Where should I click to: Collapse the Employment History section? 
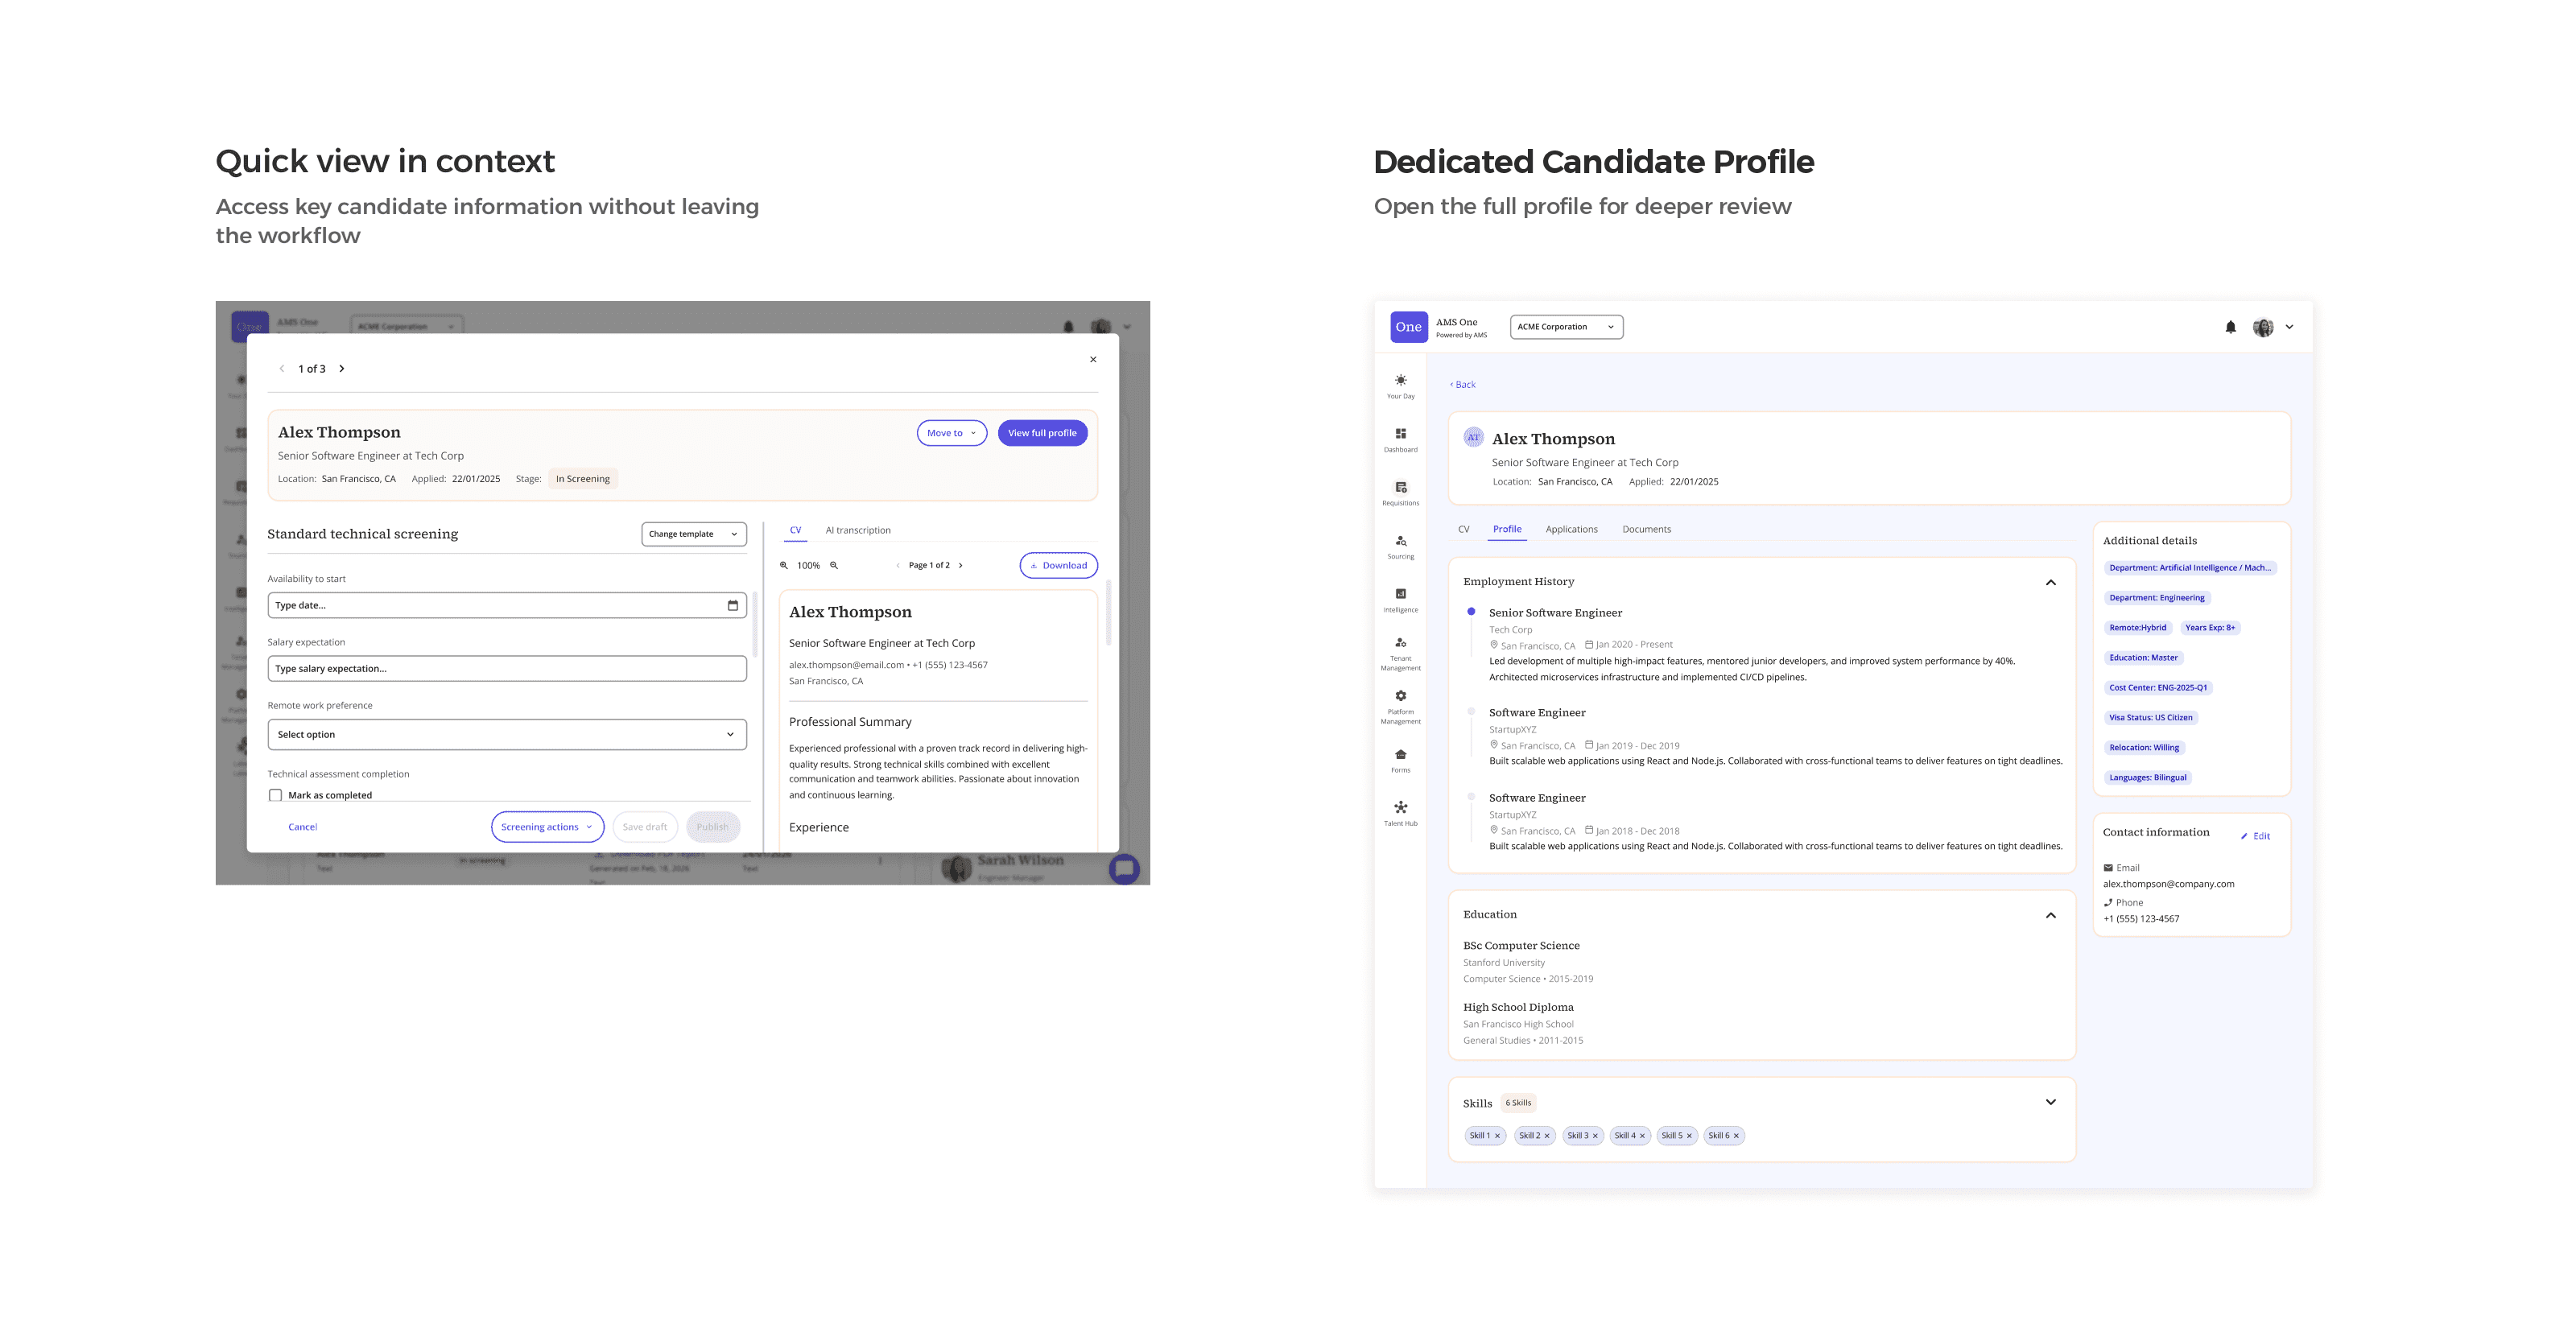click(x=2050, y=582)
